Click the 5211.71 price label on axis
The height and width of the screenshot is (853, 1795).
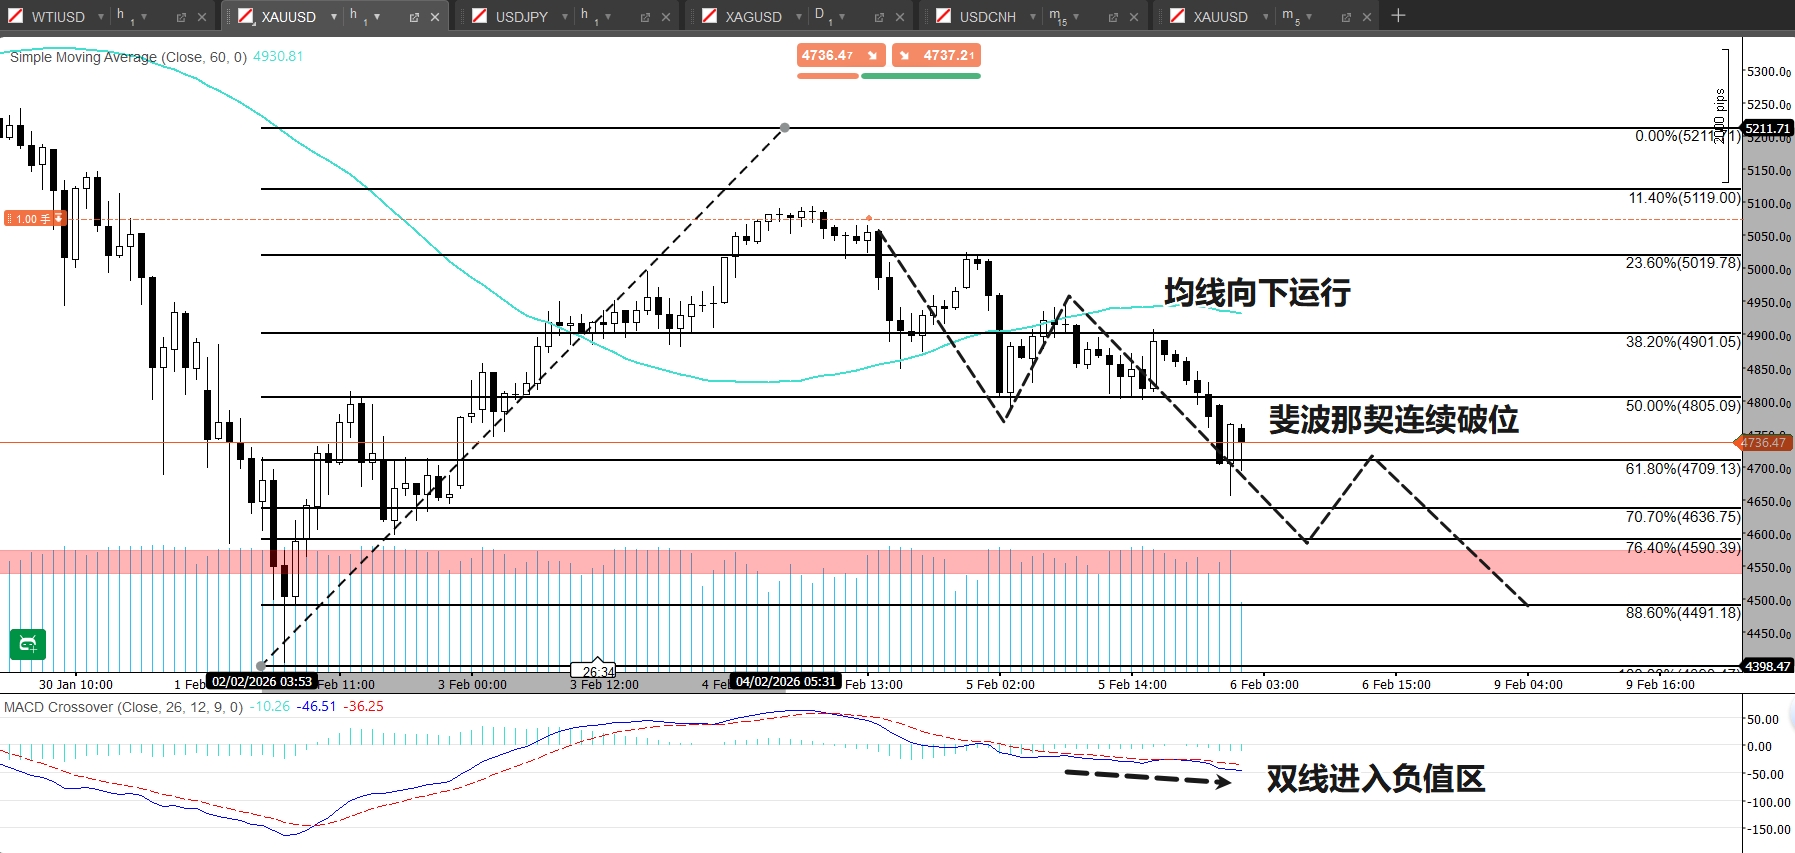click(1768, 128)
